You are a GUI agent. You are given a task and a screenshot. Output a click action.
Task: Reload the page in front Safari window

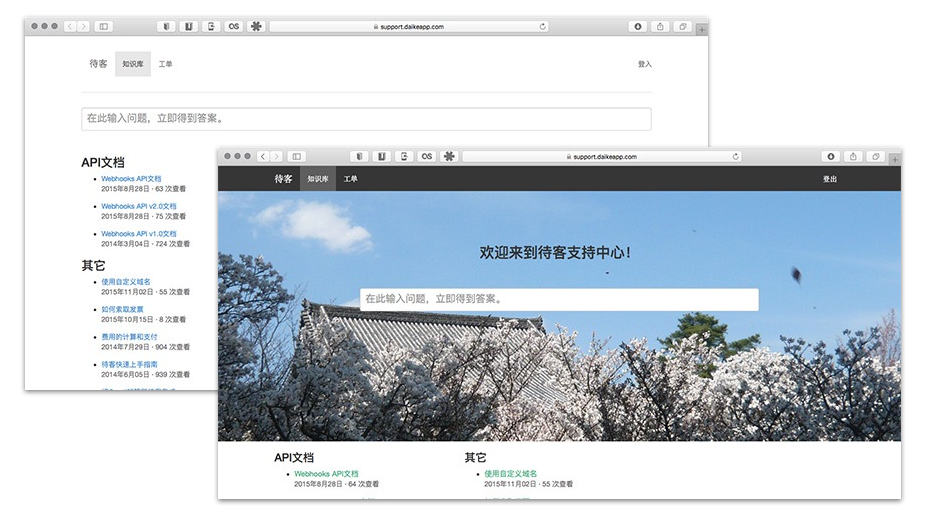736,157
